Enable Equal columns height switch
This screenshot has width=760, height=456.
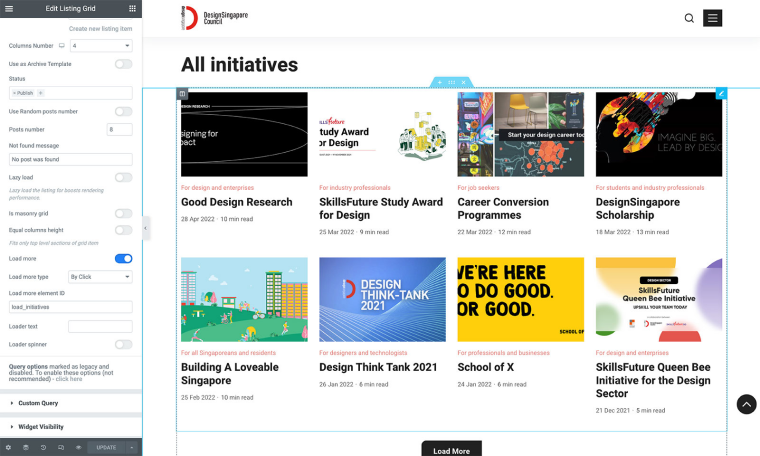click(124, 230)
